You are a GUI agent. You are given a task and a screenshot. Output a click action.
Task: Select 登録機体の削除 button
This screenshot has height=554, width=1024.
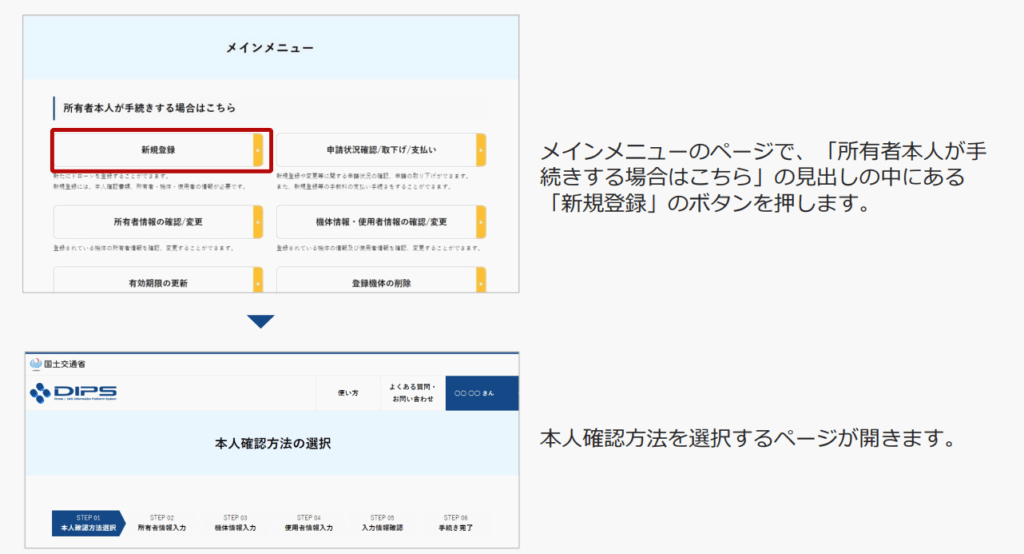pyautogui.click(x=381, y=280)
